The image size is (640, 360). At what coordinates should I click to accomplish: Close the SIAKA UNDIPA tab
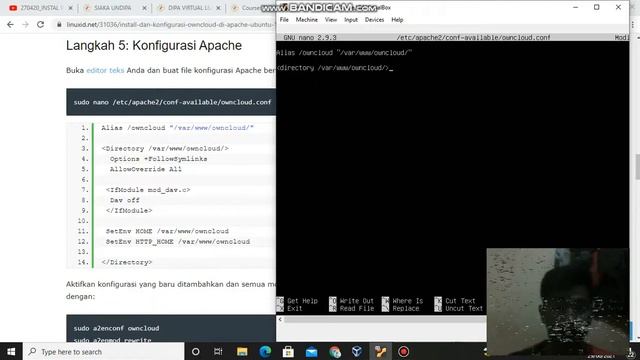coord(144,8)
